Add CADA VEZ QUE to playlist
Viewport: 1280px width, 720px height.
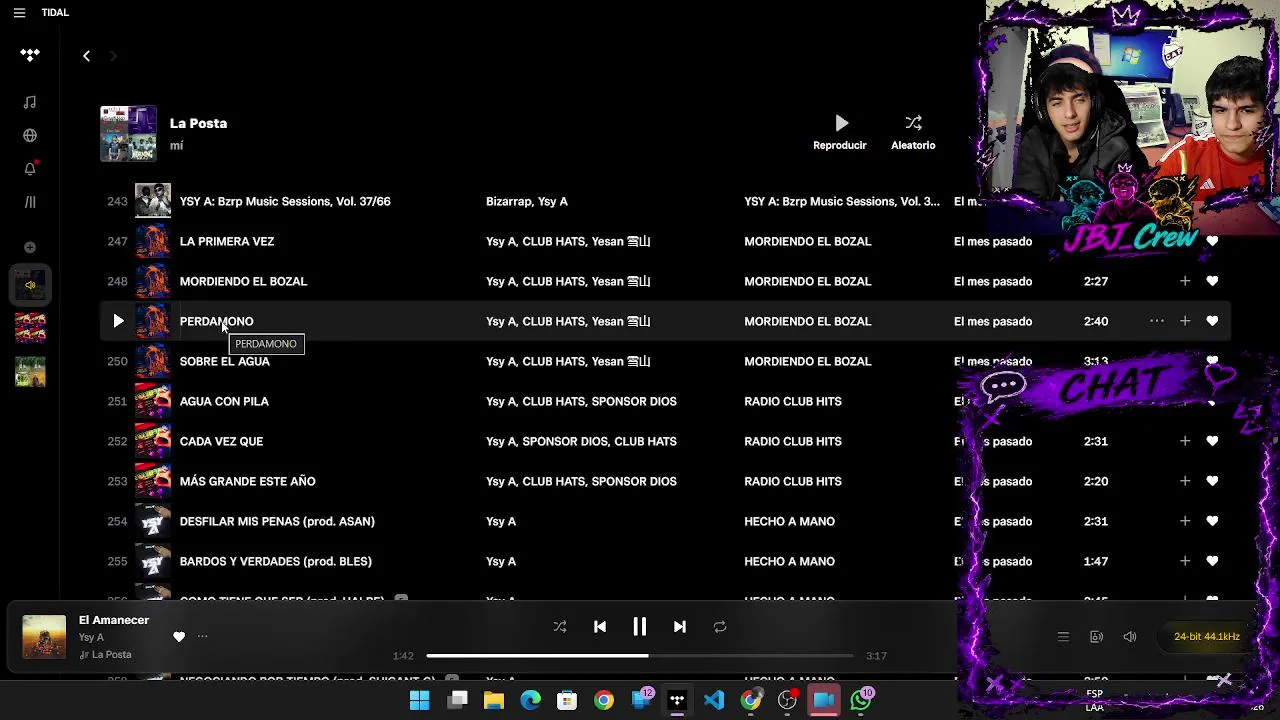pos(1185,441)
